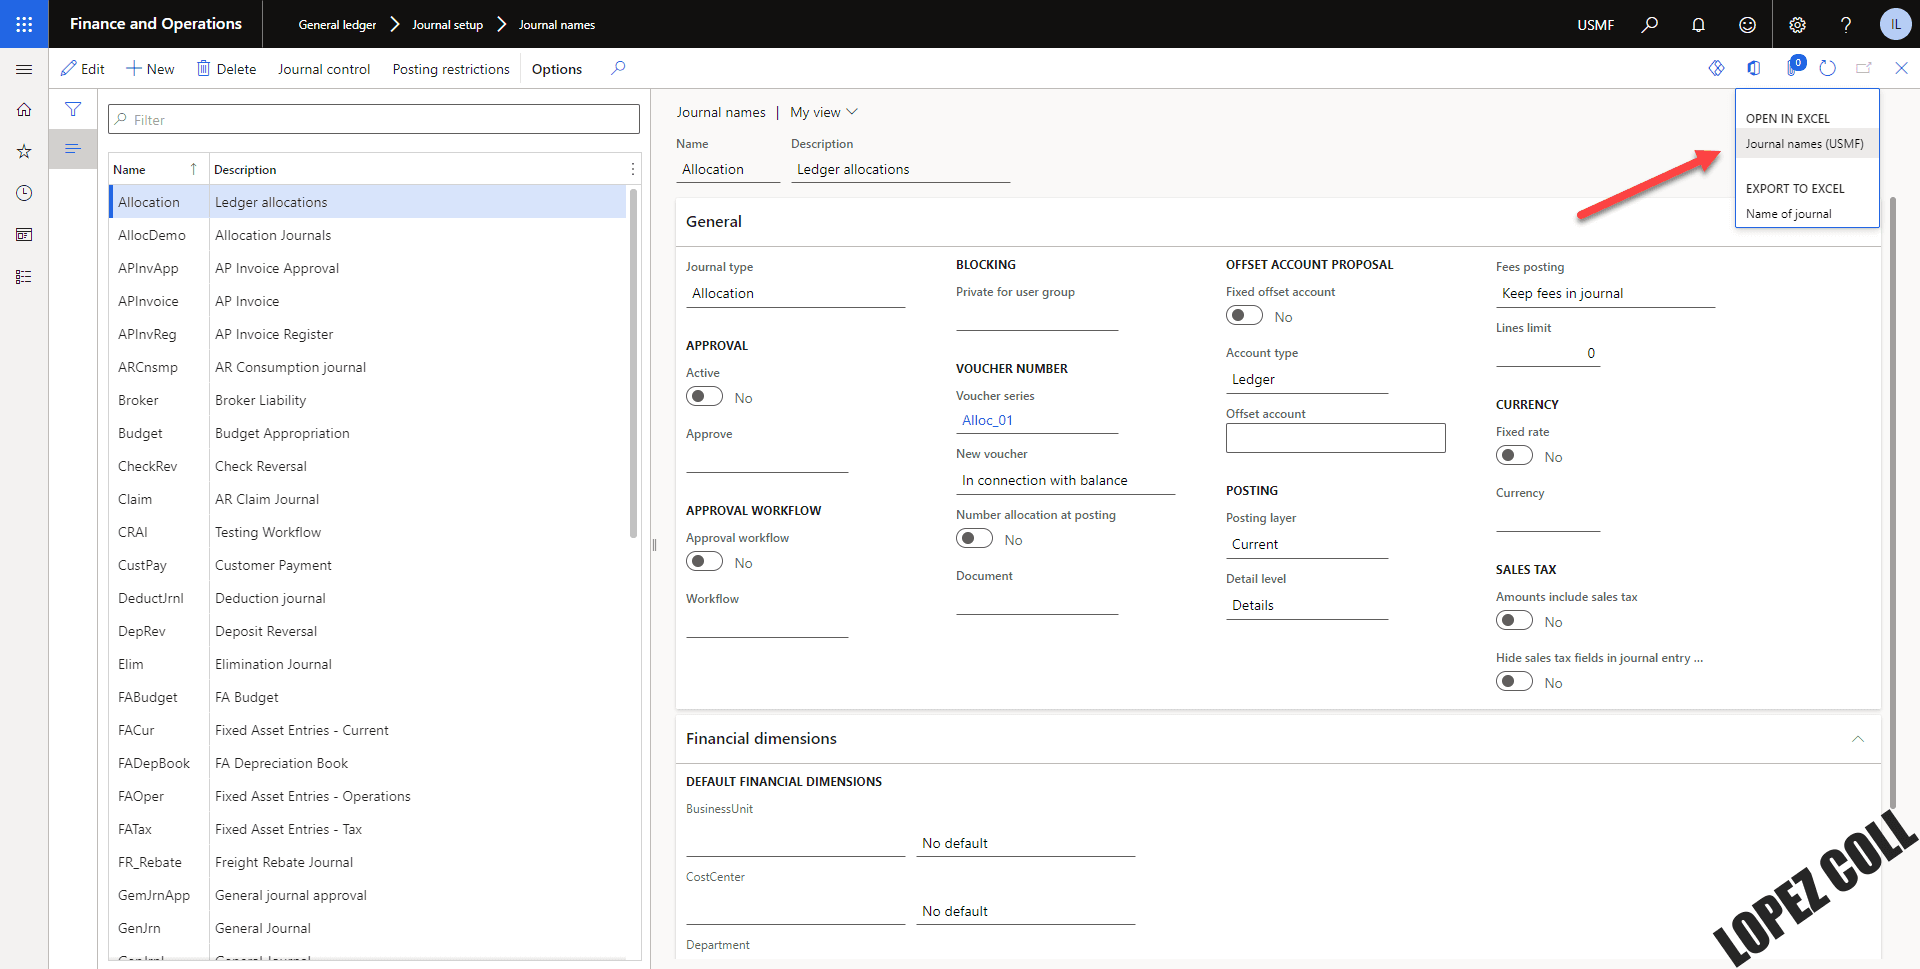The height and width of the screenshot is (969, 1920).
Task: Open the Journal type combo box
Action: pos(795,293)
